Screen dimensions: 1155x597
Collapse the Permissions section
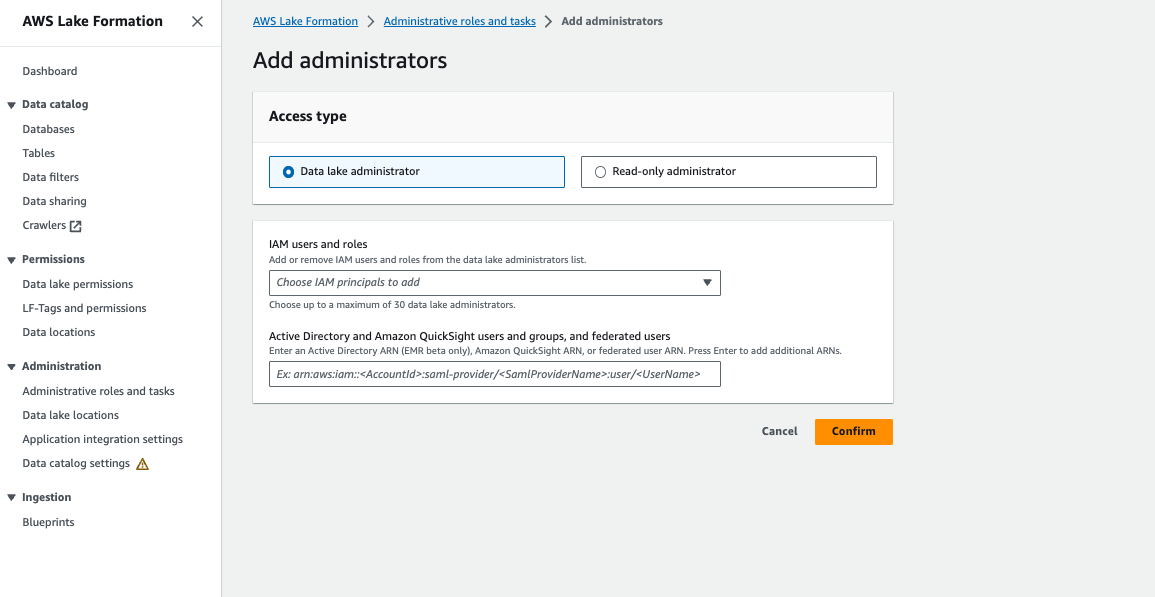pos(11,260)
